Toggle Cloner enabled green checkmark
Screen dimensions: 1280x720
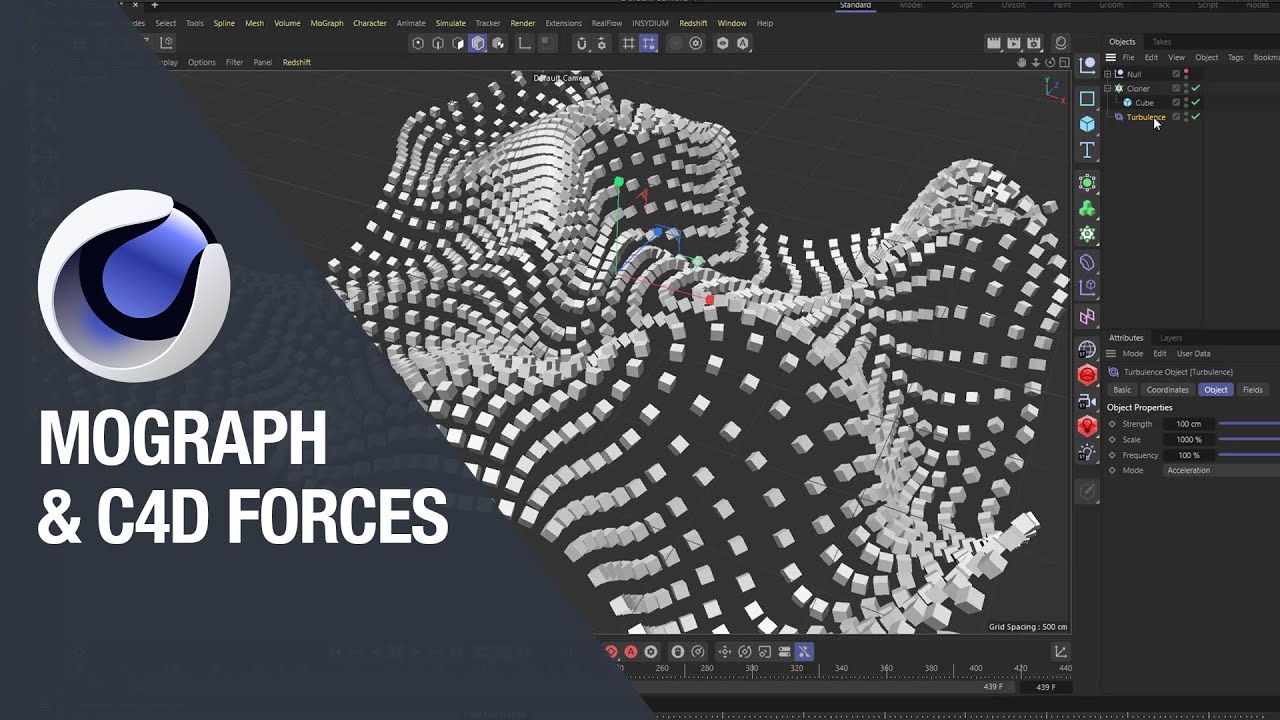[x=1196, y=88]
